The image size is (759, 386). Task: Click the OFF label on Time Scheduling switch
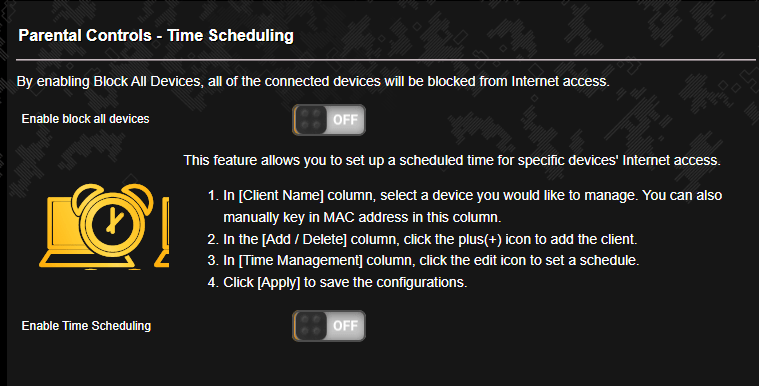pyautogui.click(x=346, y=325)
